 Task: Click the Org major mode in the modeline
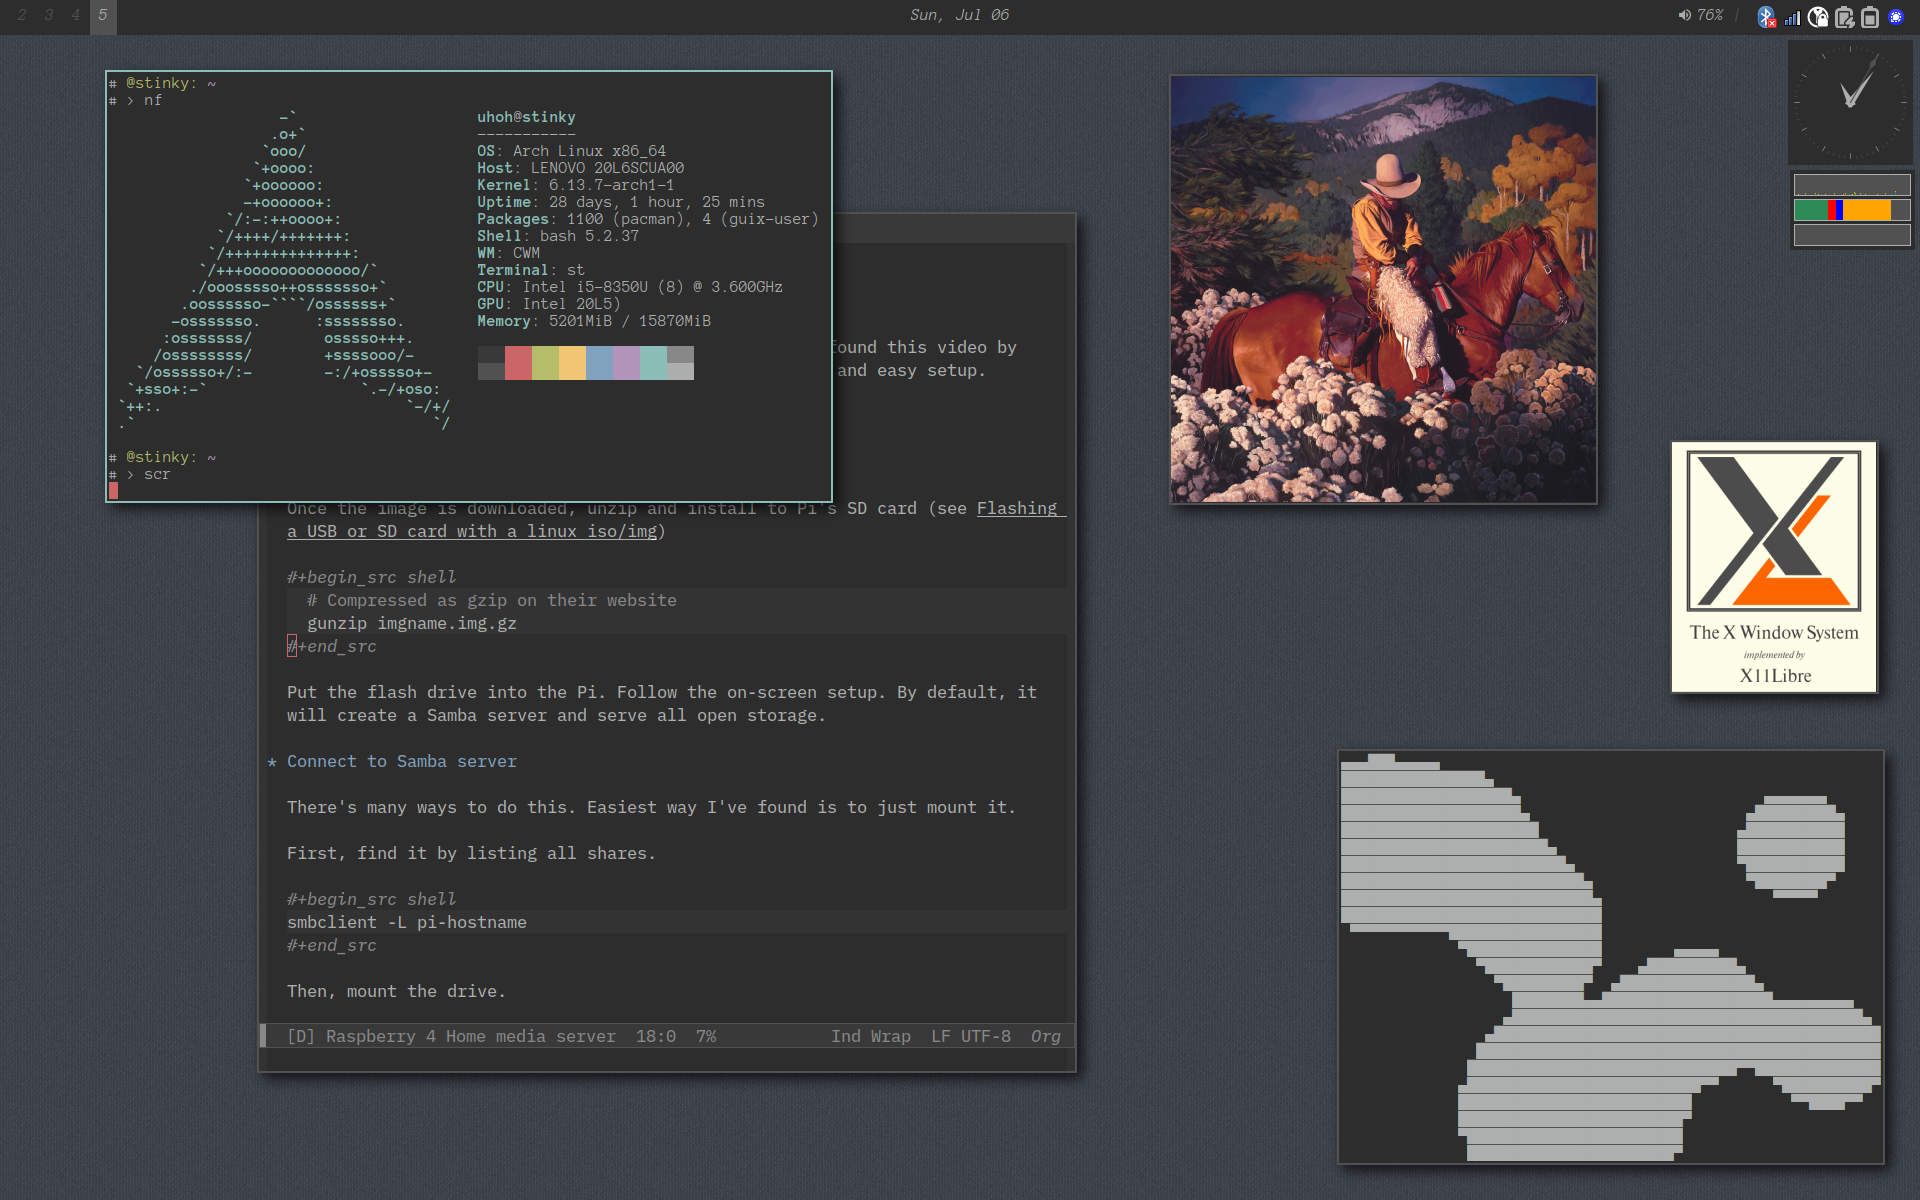(x=1046, y=1036)
